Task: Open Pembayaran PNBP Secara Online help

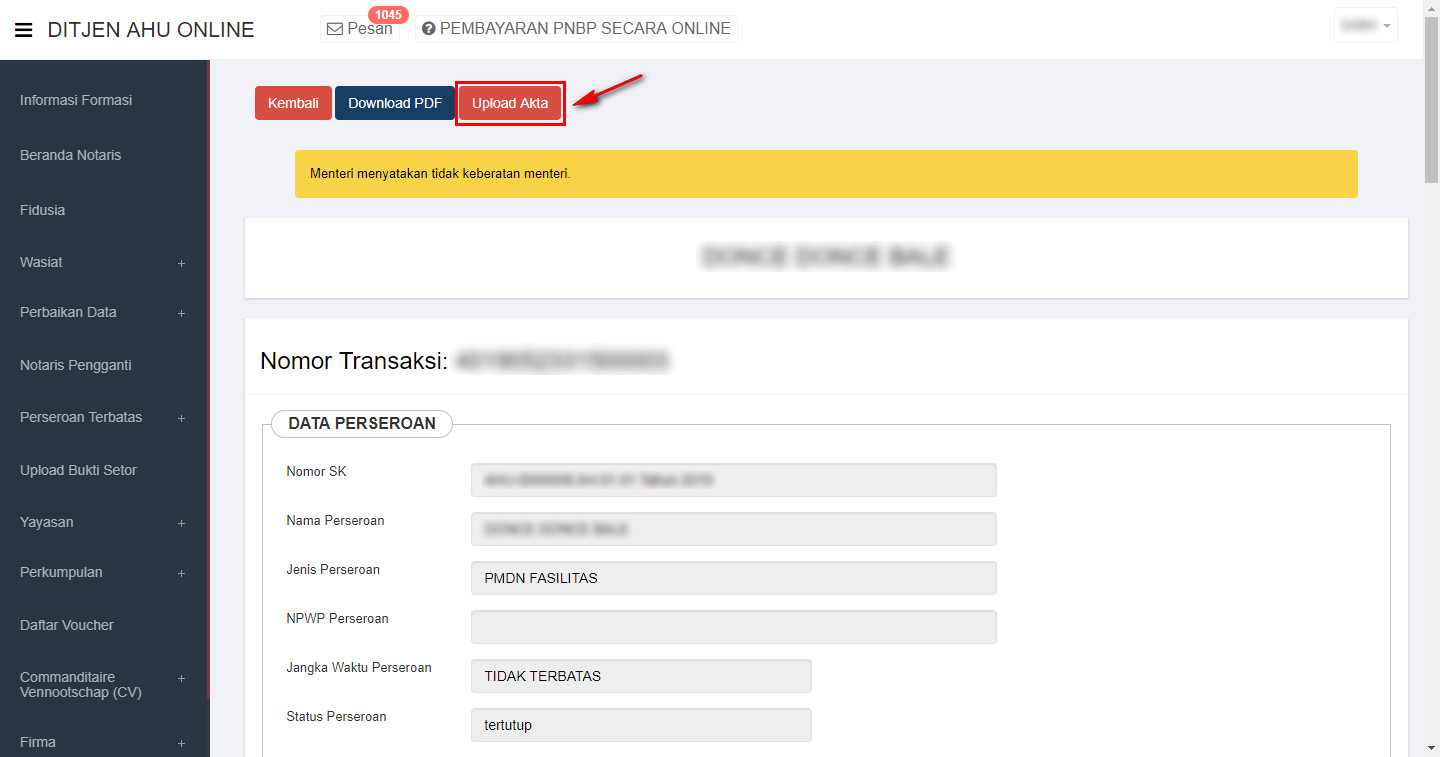Action: 576,29
